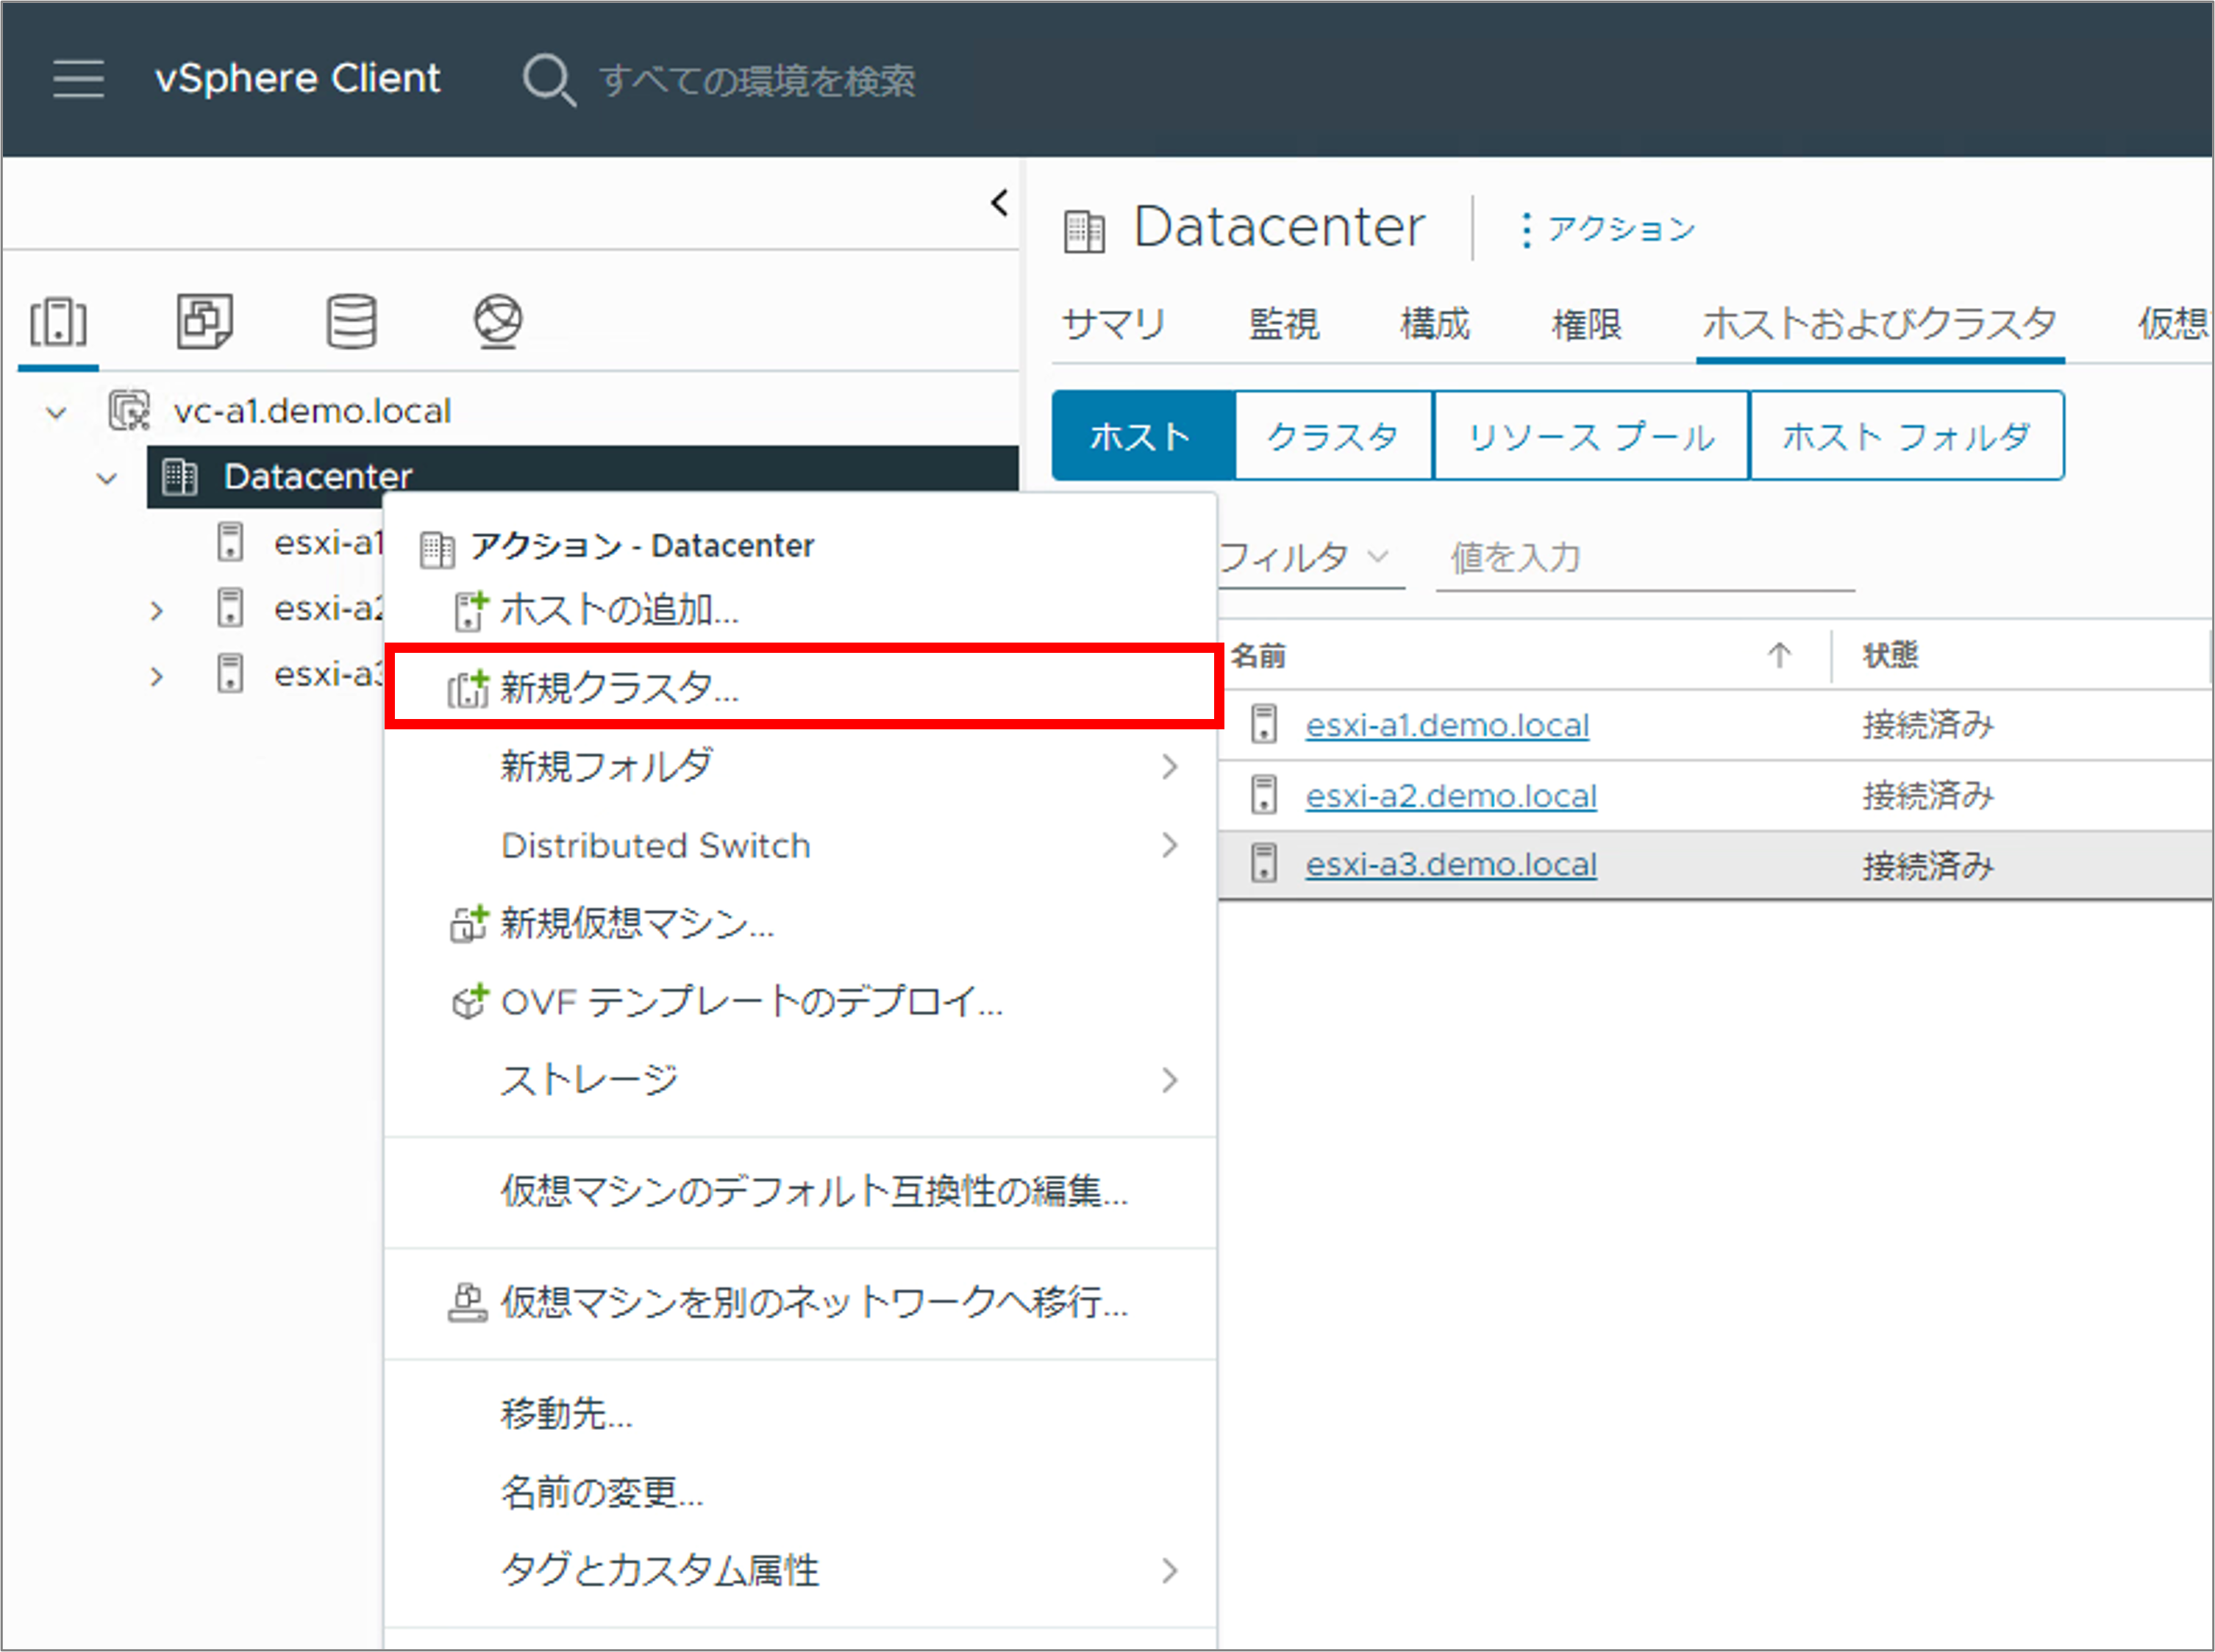This screenshot has height=1652, width=2215.
Task: Collapse the Datacenter tree node
Action: pyautogui.click(x=107, y=478)
